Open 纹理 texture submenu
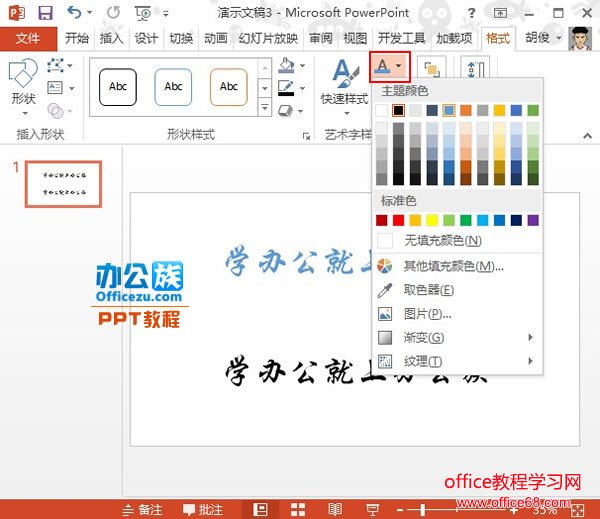The height and width of the screenshot is (519, 600). pyautogui.click(x=458, y=361)
